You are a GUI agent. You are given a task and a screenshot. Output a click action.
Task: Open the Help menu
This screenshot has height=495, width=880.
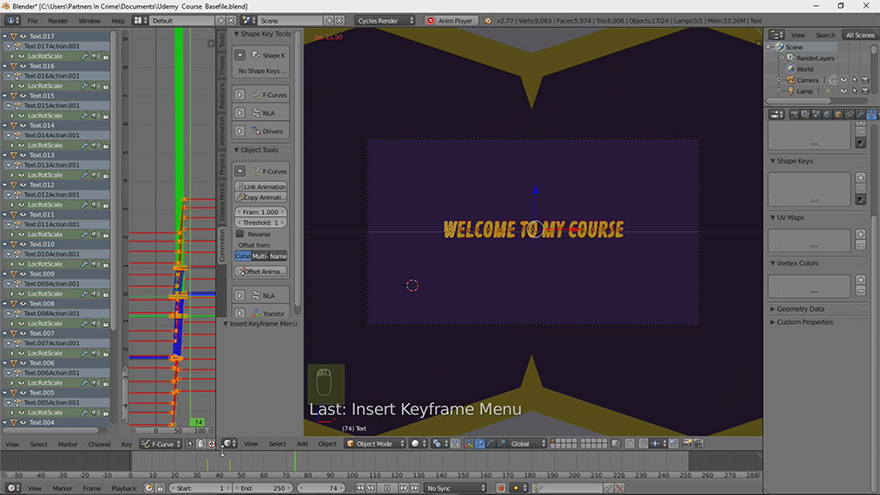[118, 21]
